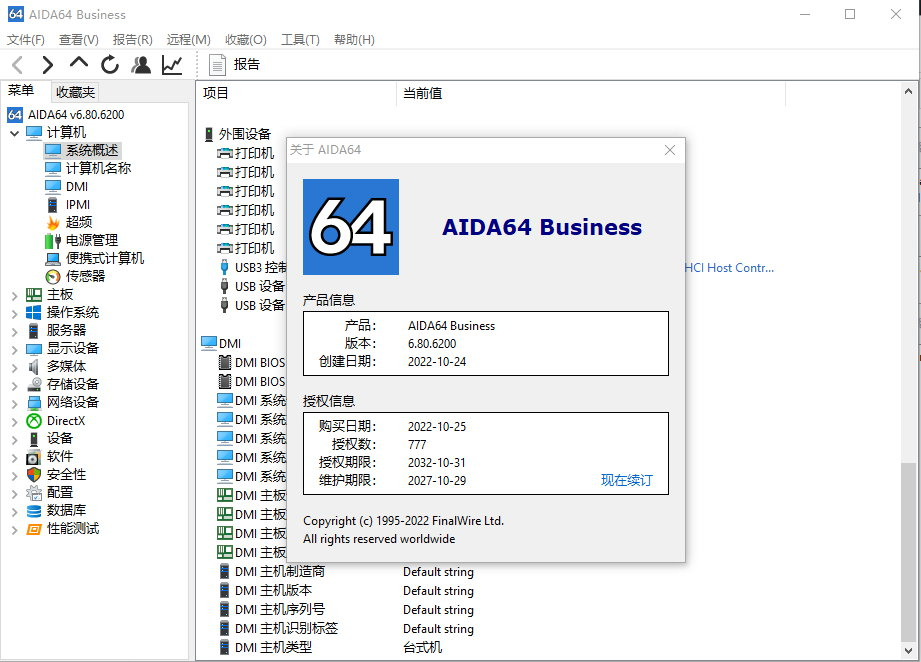This screenshot has height=662, width=921.
Task: Open the 报告(R) menu
Action: tap(133, 40)
